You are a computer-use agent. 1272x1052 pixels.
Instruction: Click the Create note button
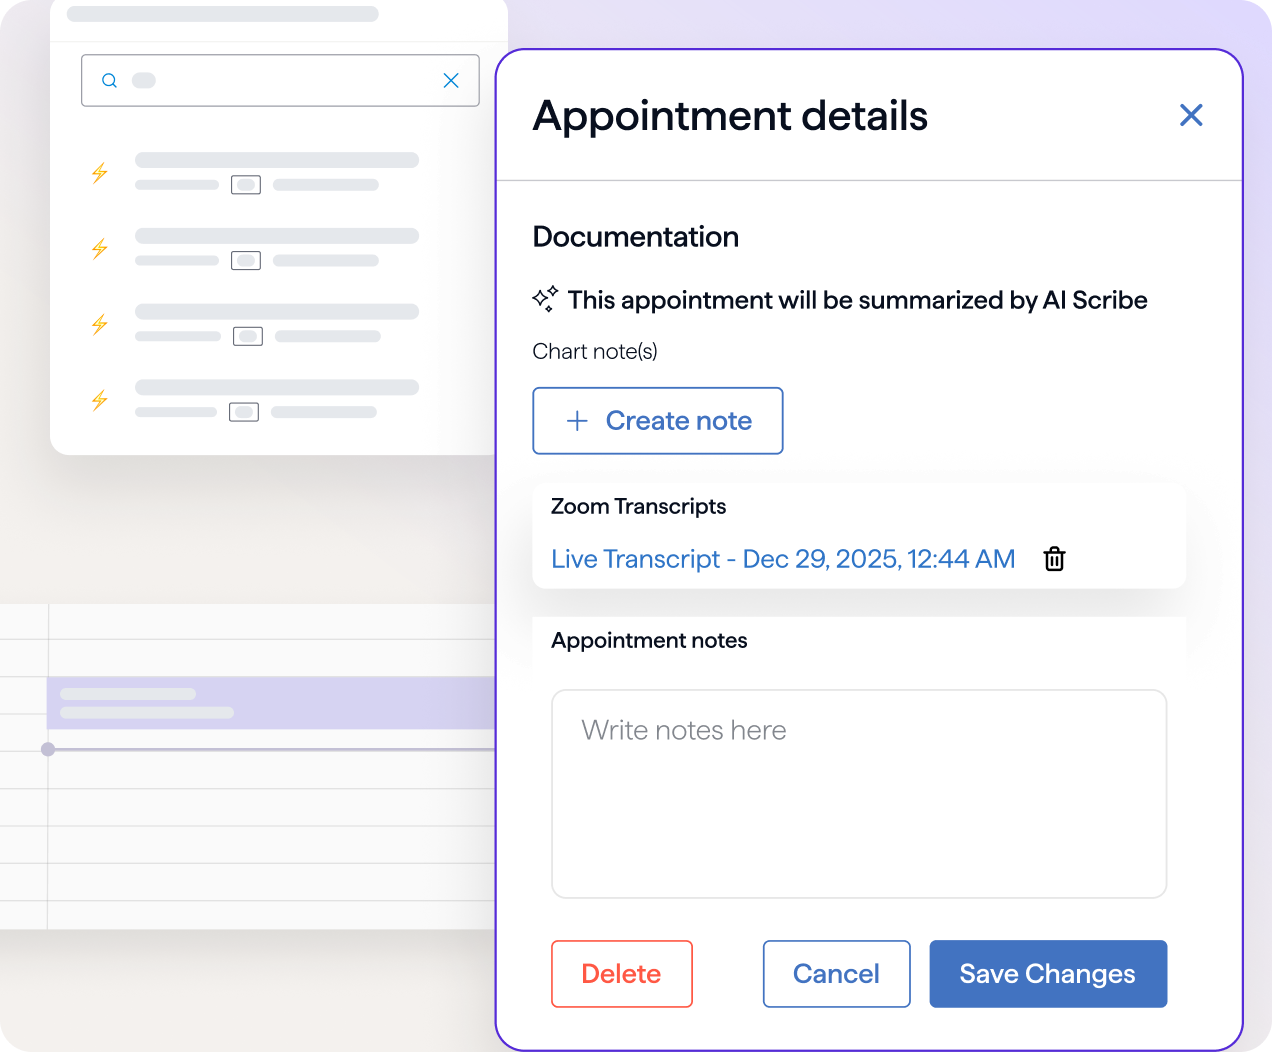[x=658, y=421]
